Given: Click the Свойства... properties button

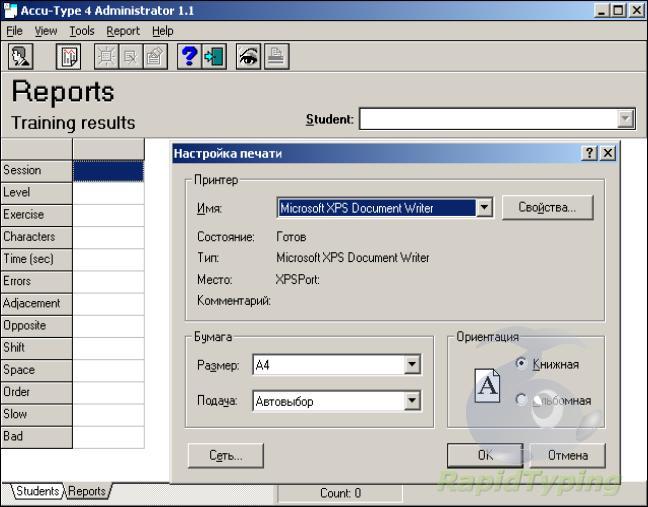Looking at the screenshot, I should click(547, 207).
